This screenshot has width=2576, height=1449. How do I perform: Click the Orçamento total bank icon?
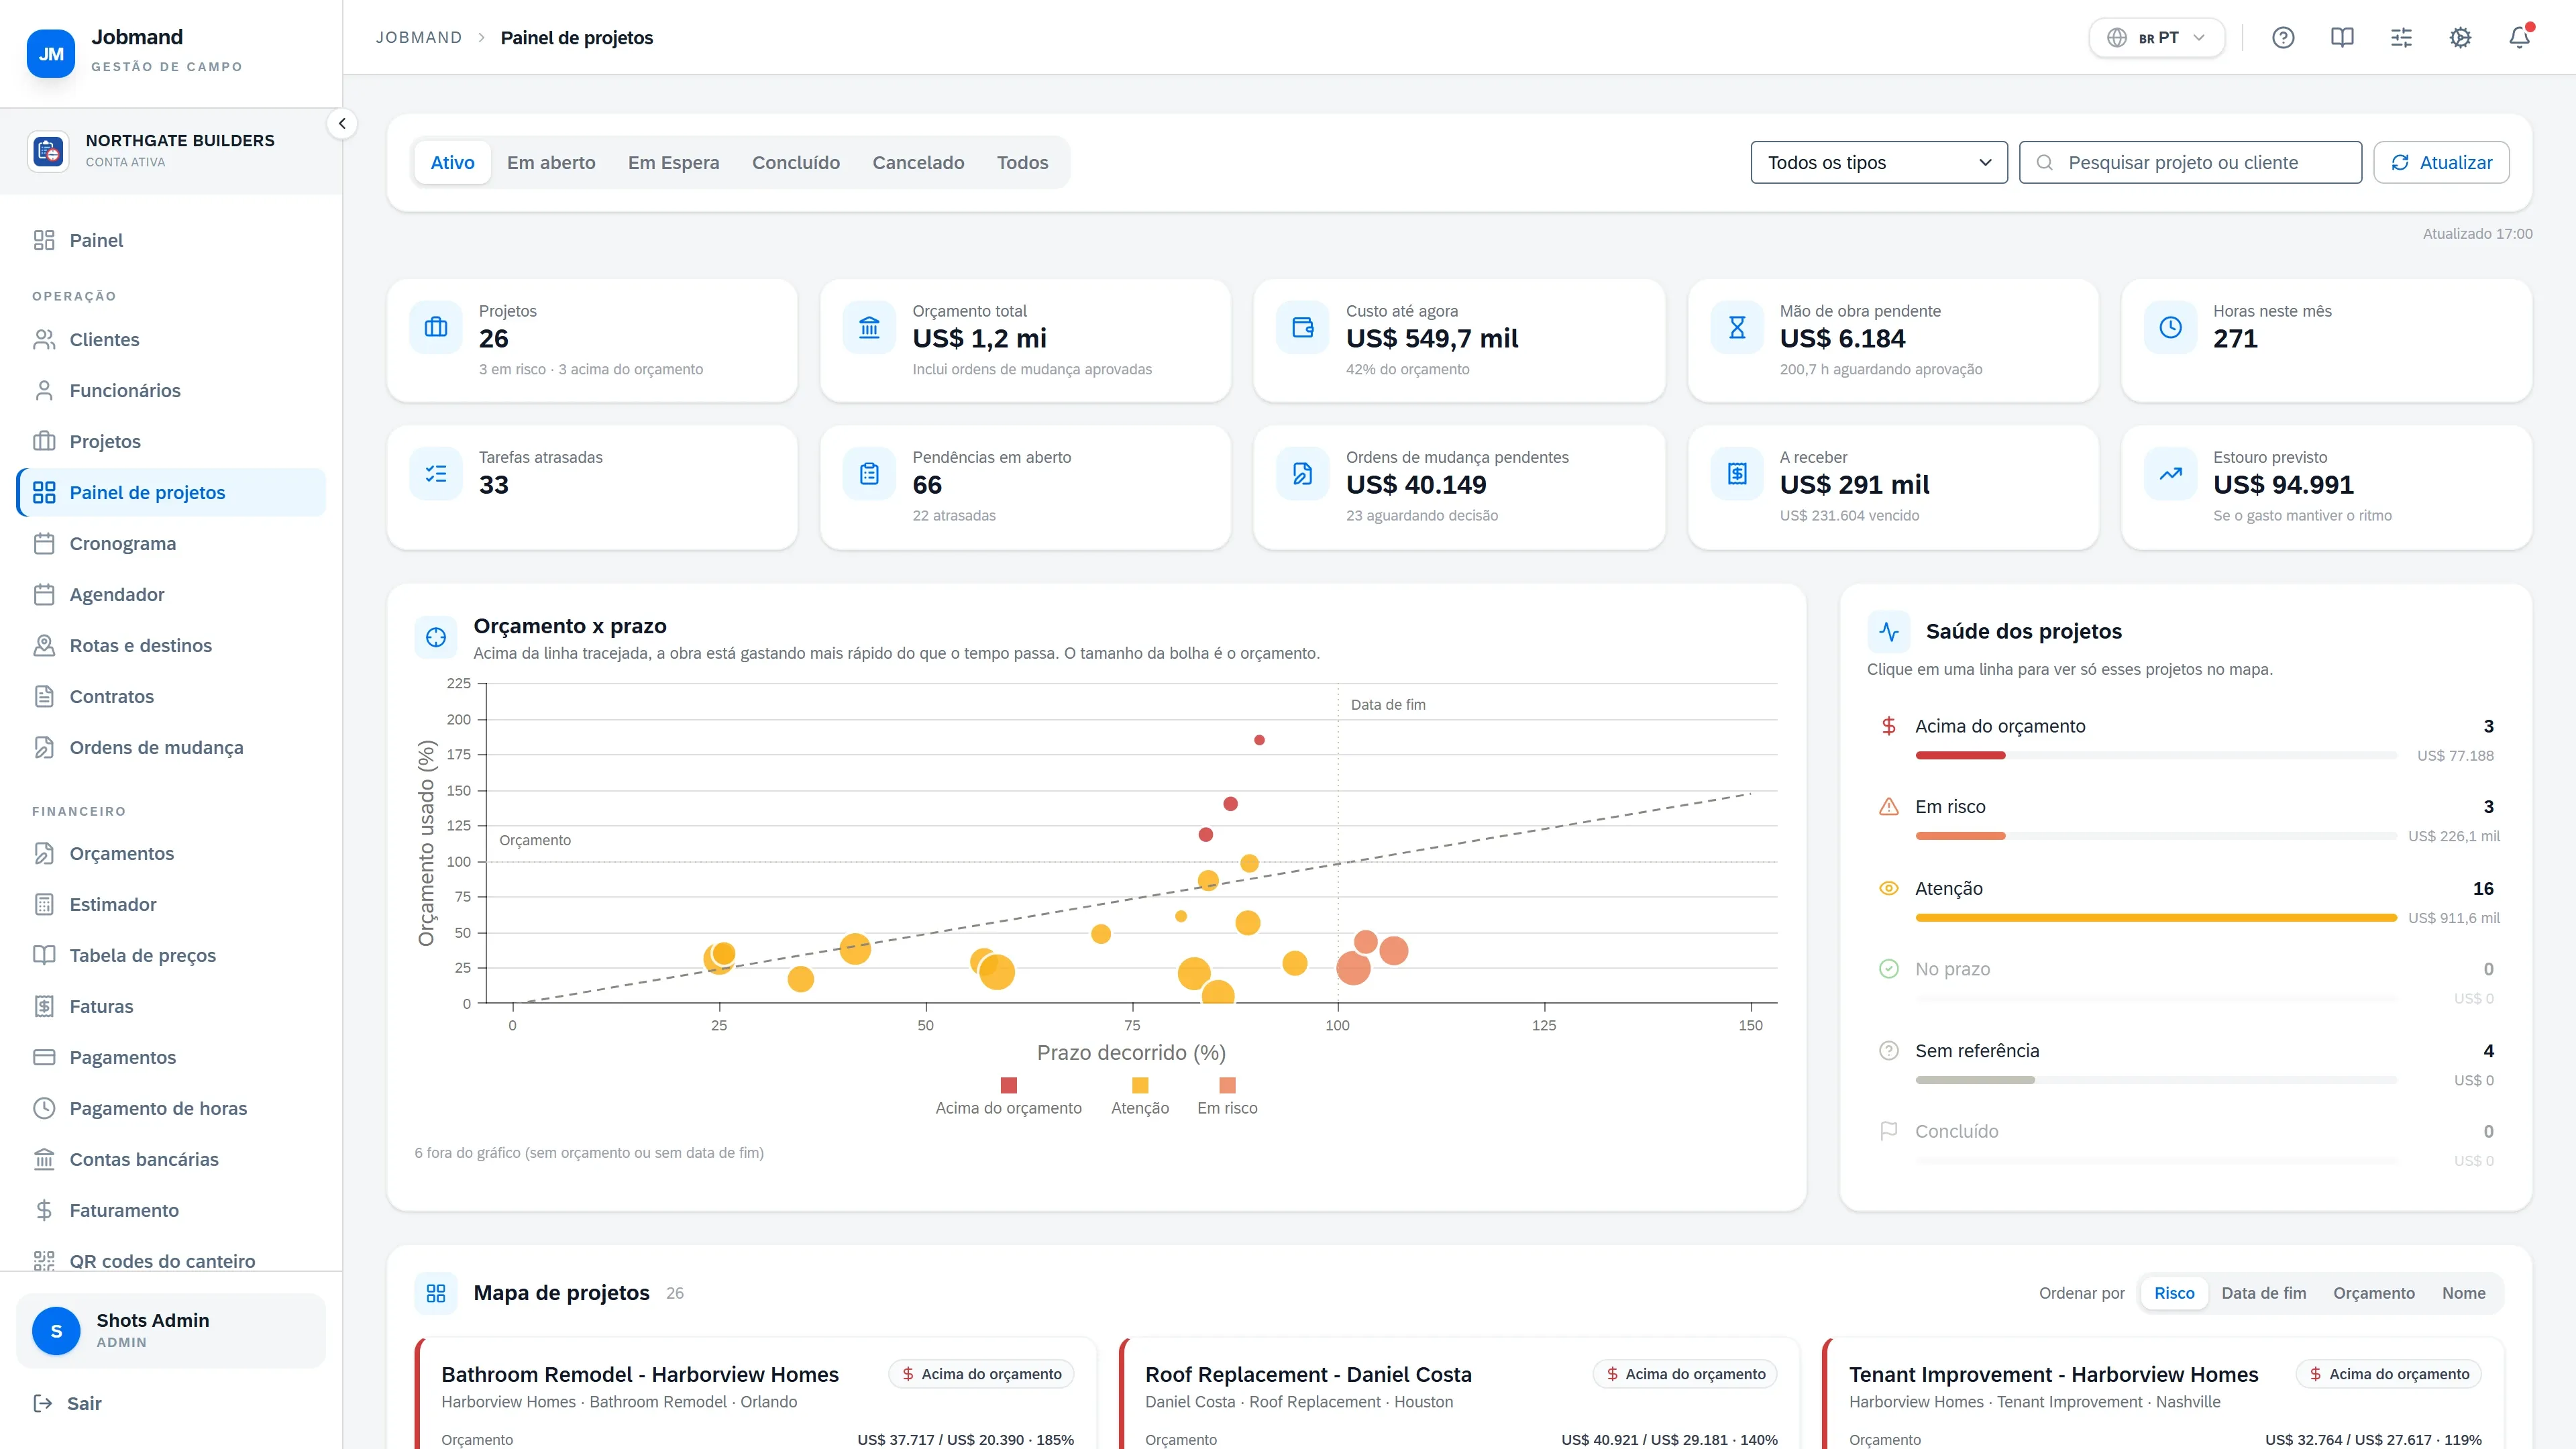(869, 327)
